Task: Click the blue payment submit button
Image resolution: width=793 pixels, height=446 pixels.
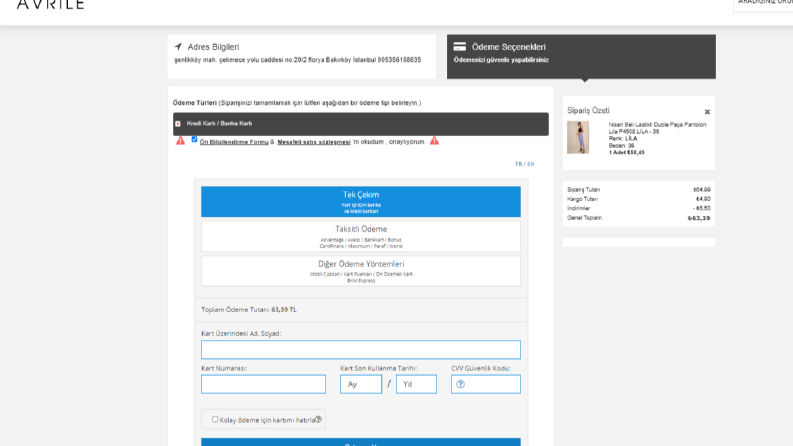Action: tap(361, 442)
